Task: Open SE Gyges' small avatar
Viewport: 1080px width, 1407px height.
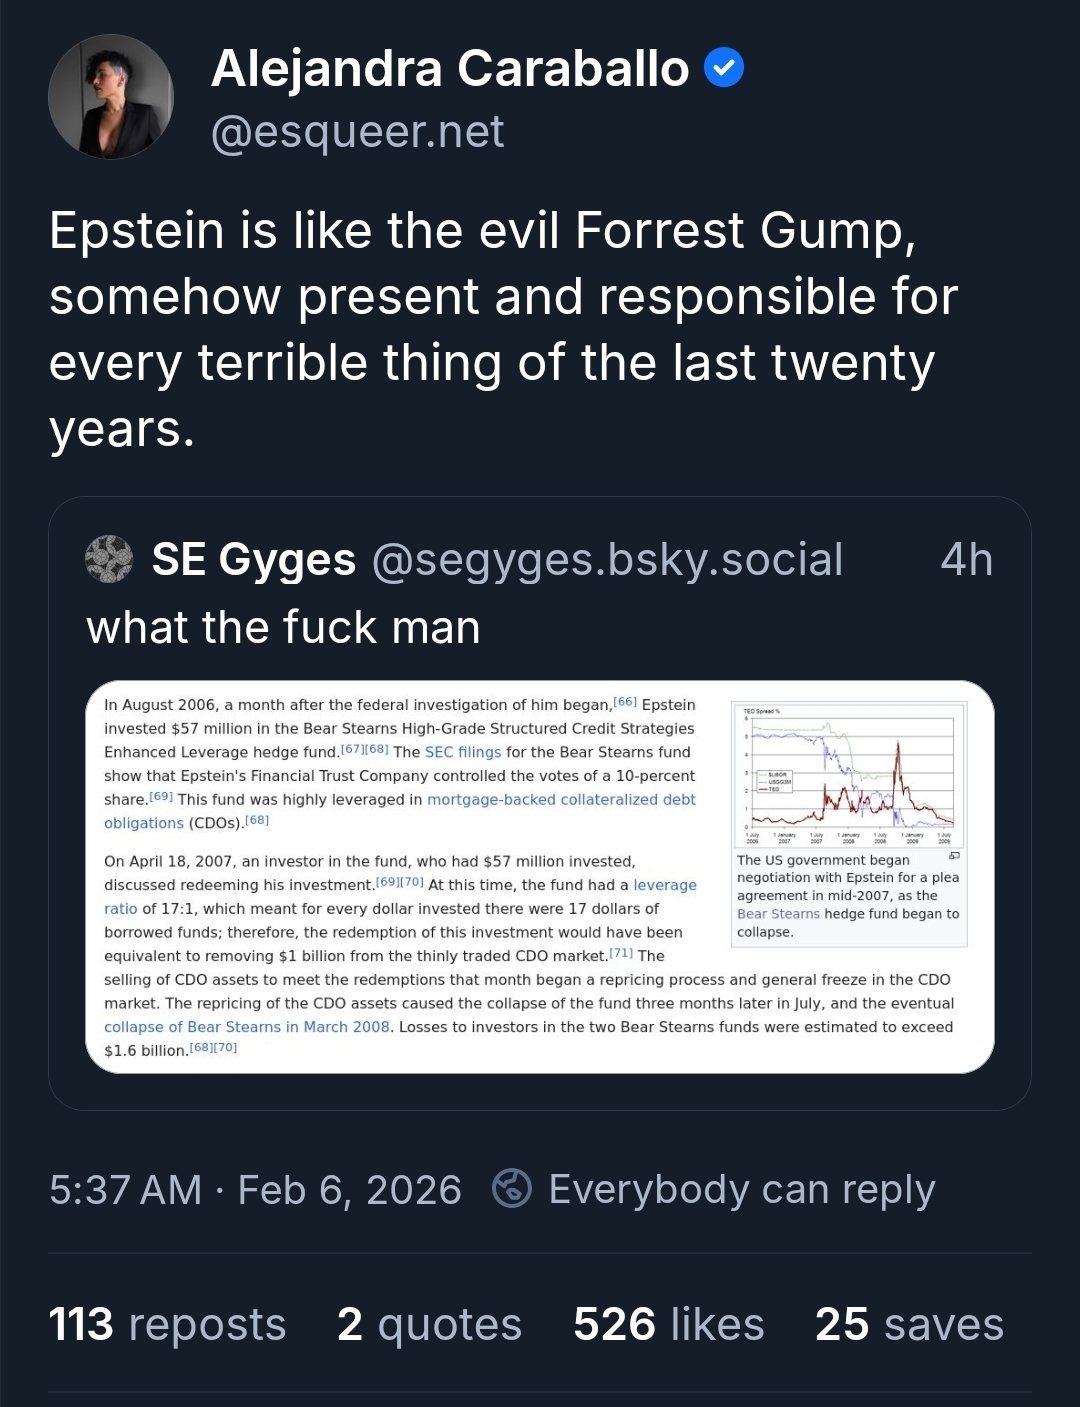Action: pyautogui.click(x=109, y=559)
